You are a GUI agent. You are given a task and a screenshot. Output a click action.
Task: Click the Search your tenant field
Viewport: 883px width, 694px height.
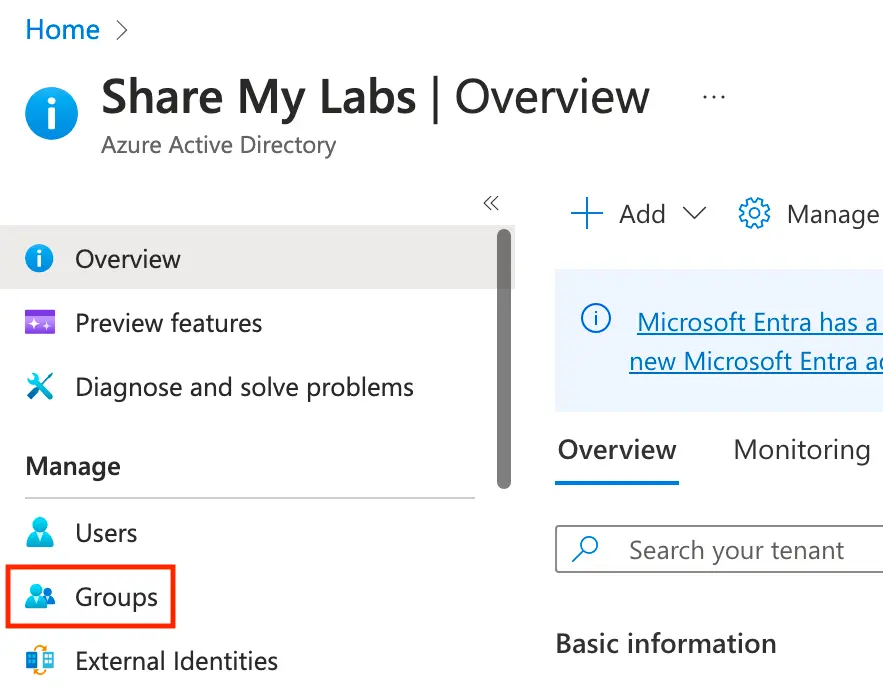(x=735, y=550)
